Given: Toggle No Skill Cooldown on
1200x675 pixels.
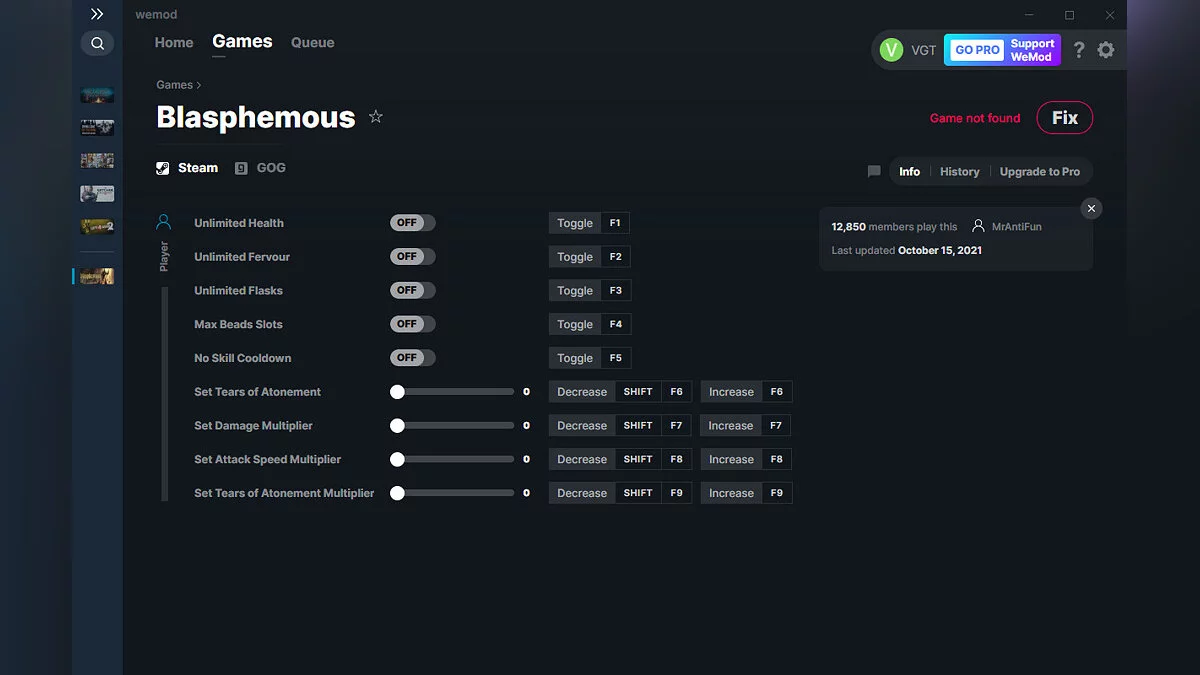Looking at the screenshot, I should (413, 358).
